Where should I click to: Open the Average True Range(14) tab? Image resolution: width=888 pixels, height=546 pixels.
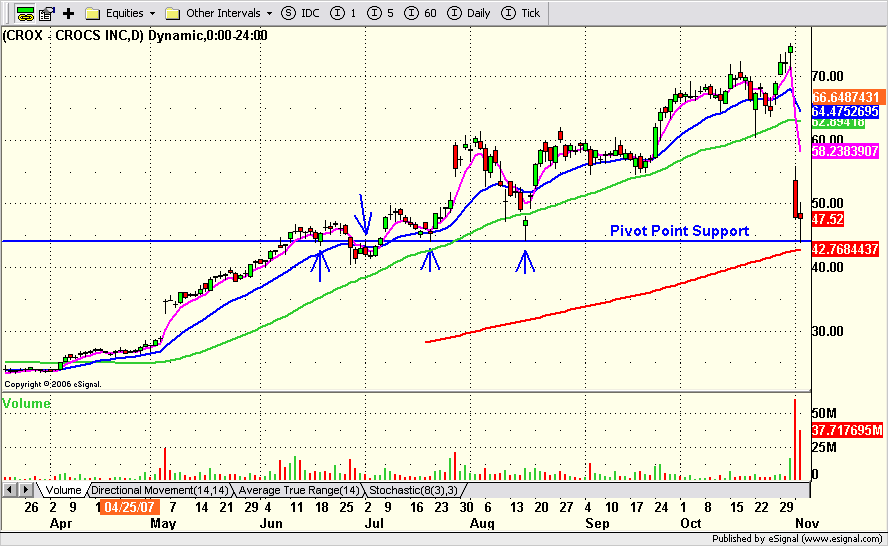click(298, 490)
